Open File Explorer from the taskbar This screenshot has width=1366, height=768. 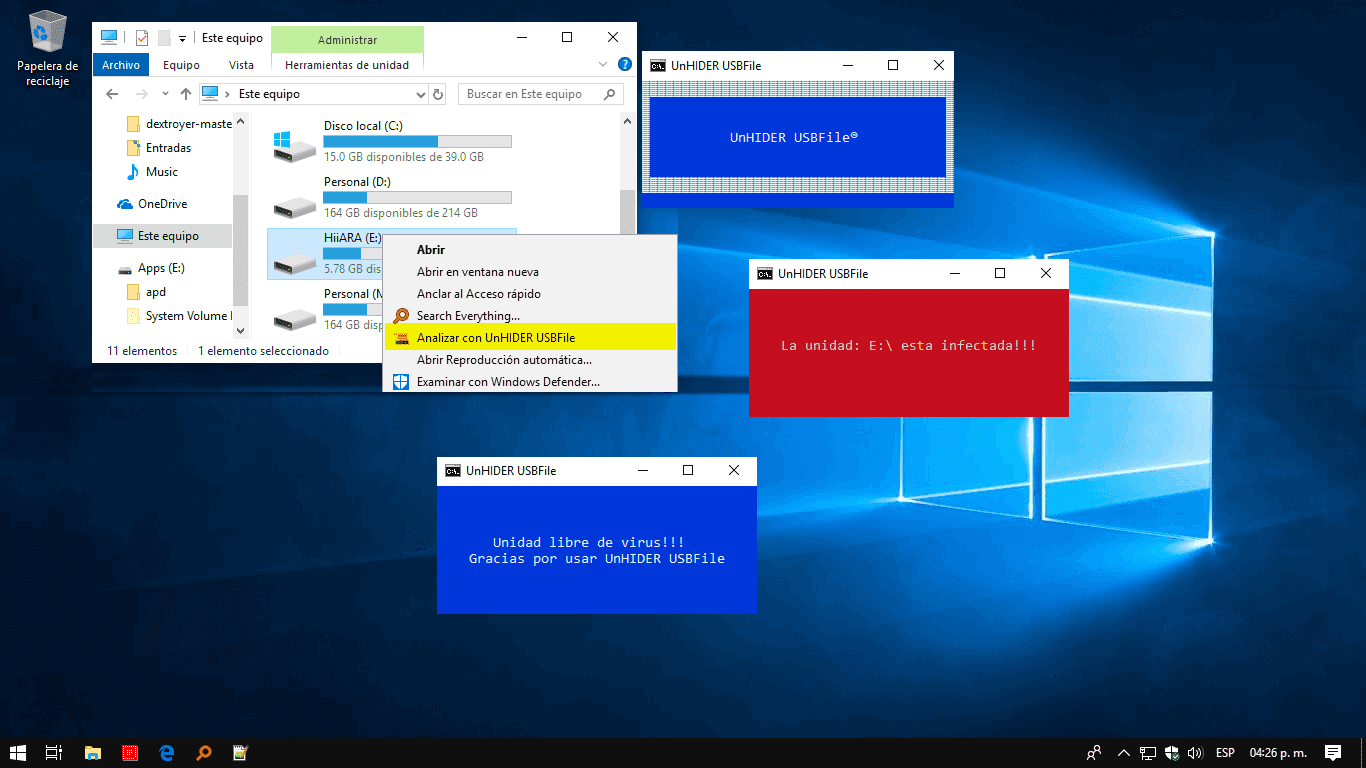click(x=93, y=753)
